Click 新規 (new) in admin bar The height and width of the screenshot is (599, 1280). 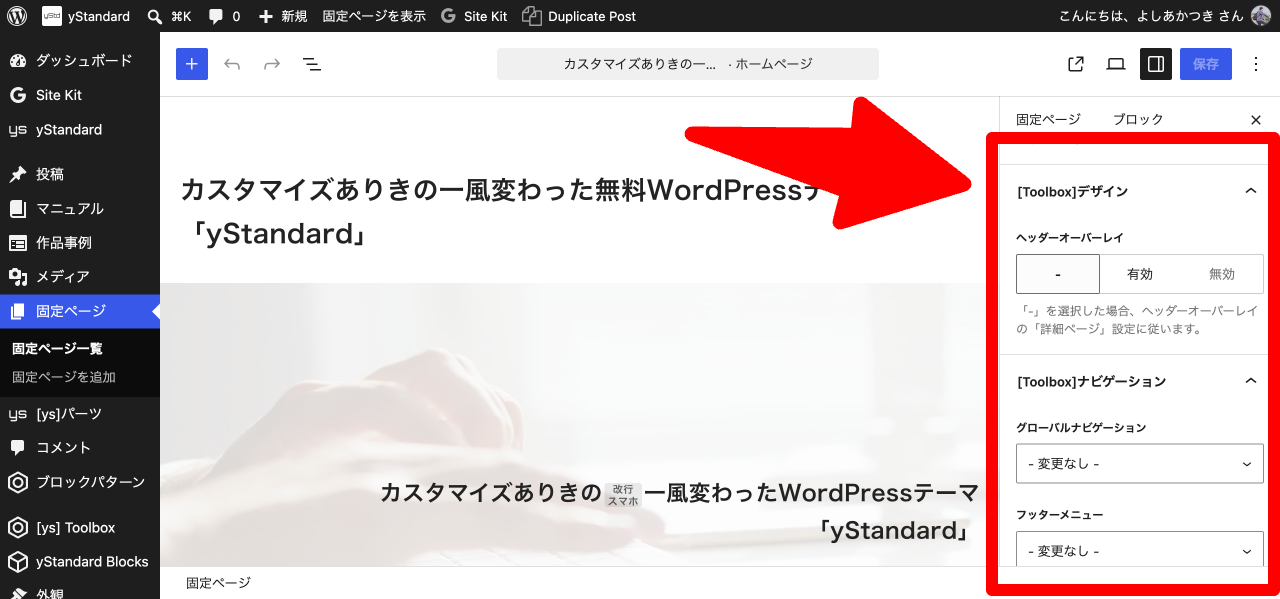pos(283,16)
